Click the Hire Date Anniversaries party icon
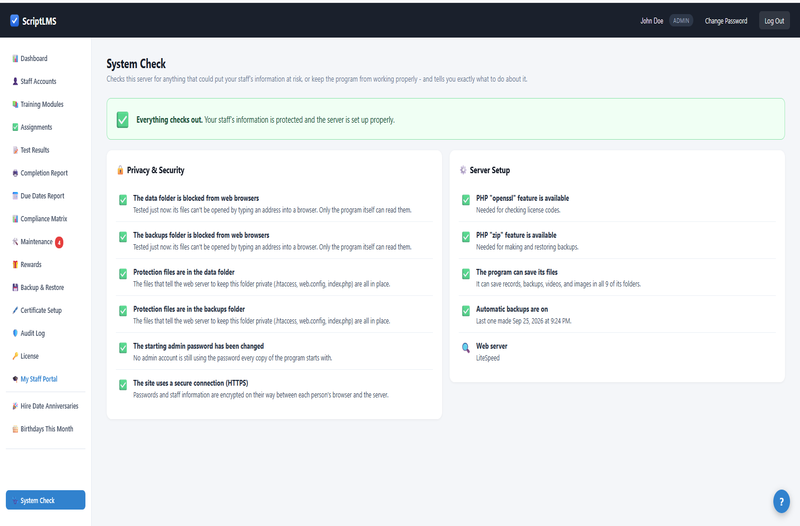This screenshot has height=526, width=800. point(15,406)
